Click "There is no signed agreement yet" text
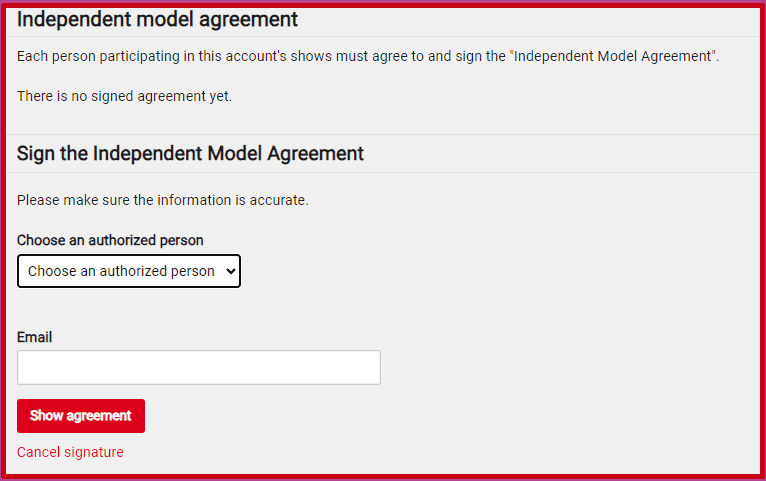The image size is (766, 481). 124,96
